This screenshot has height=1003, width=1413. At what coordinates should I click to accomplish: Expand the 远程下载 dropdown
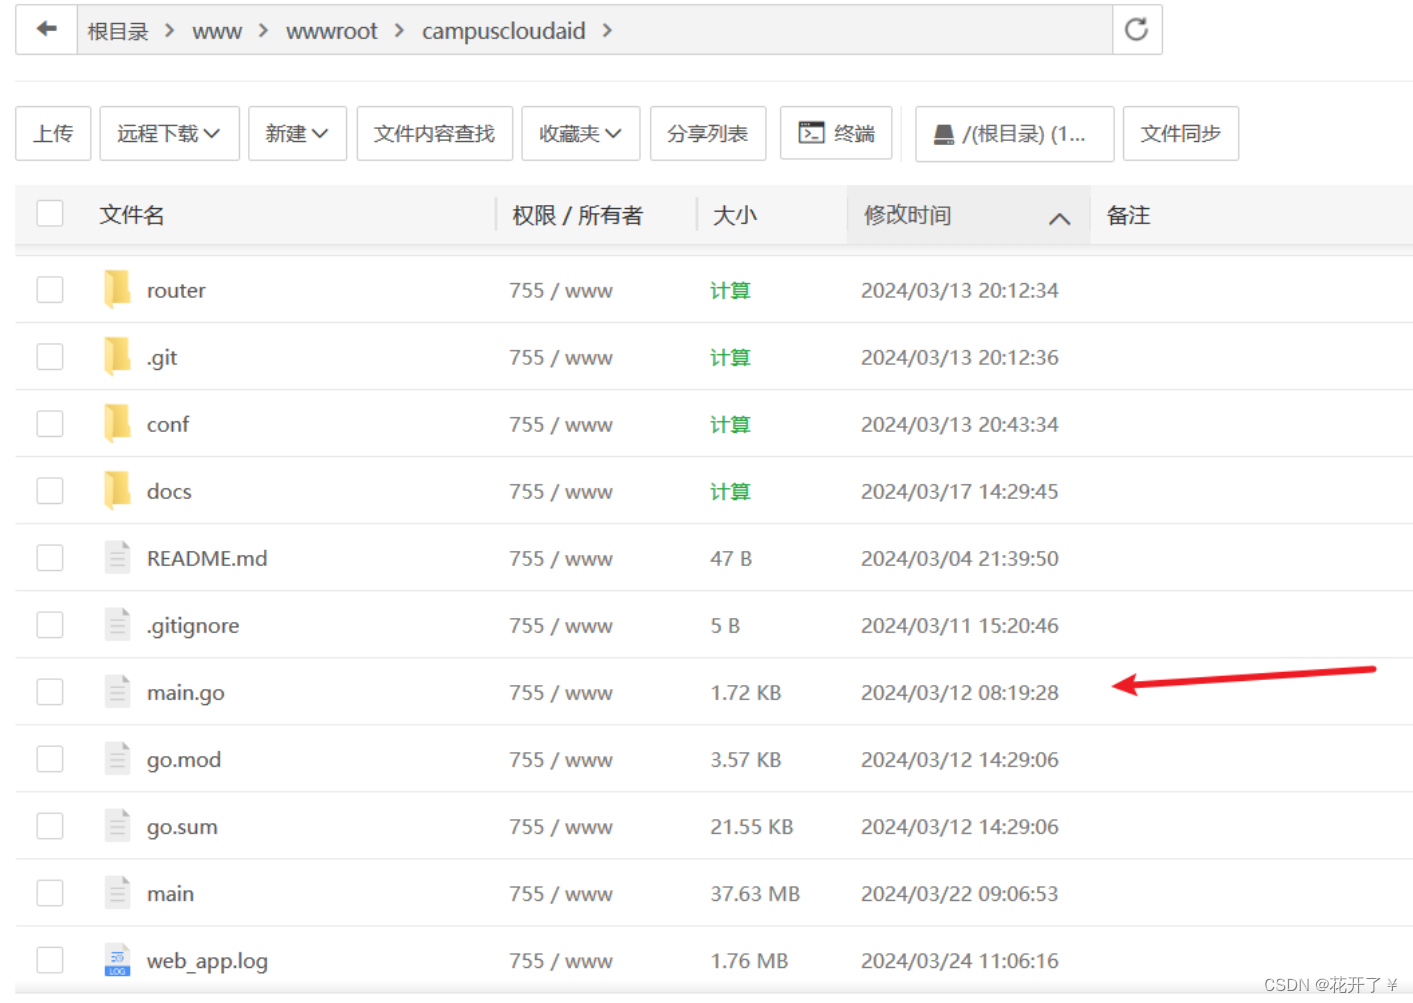click(169, 134)
